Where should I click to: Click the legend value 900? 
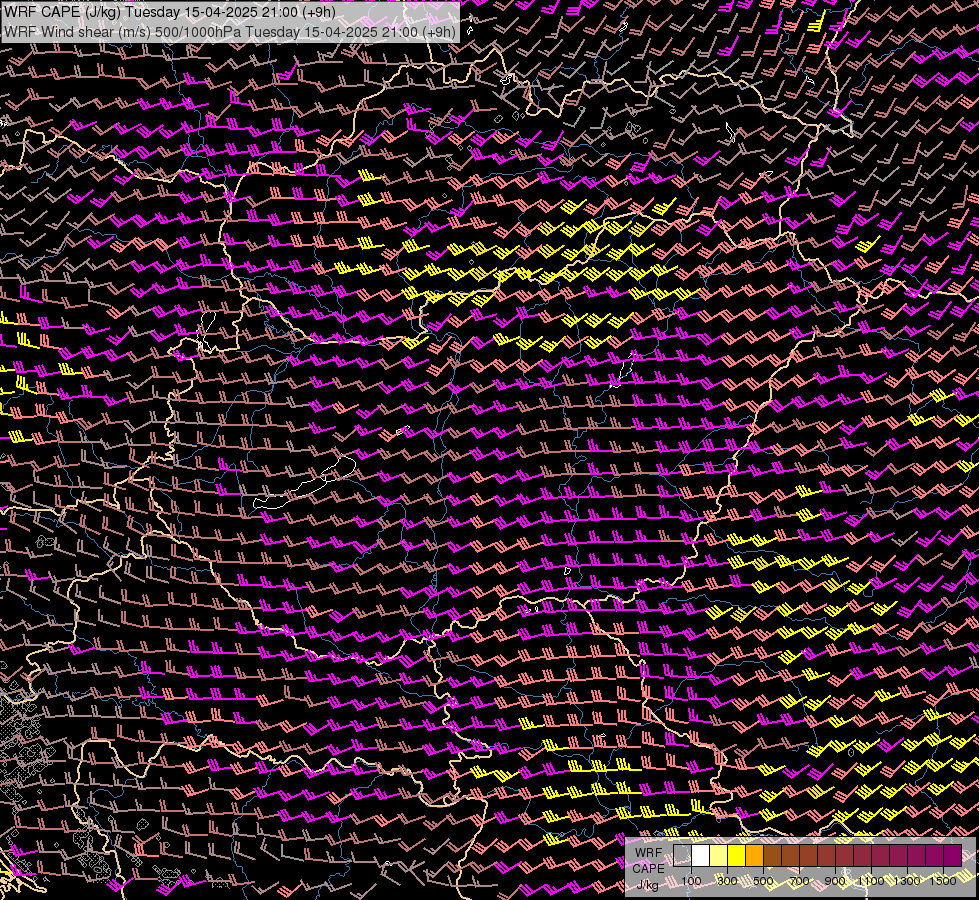point(835,881)
